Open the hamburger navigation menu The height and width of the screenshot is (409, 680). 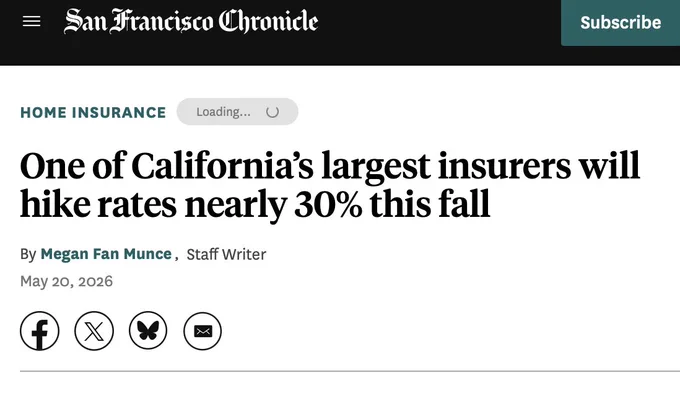coord(32,21)
